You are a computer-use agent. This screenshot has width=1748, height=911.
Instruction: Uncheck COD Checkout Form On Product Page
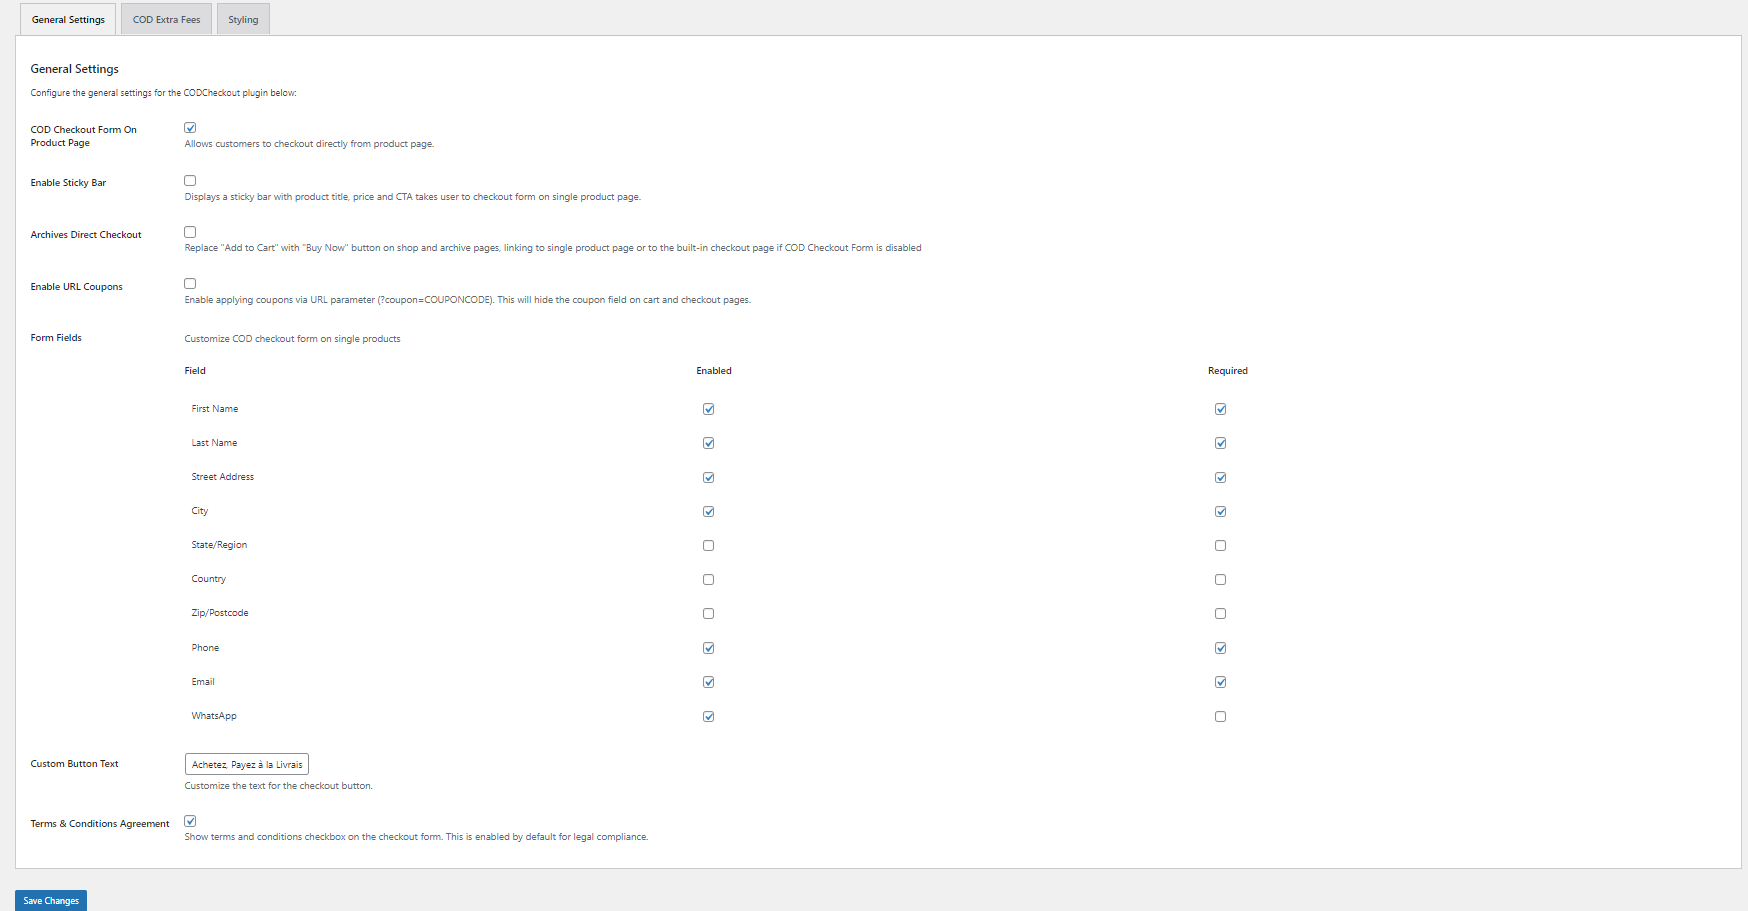point(190,128)
